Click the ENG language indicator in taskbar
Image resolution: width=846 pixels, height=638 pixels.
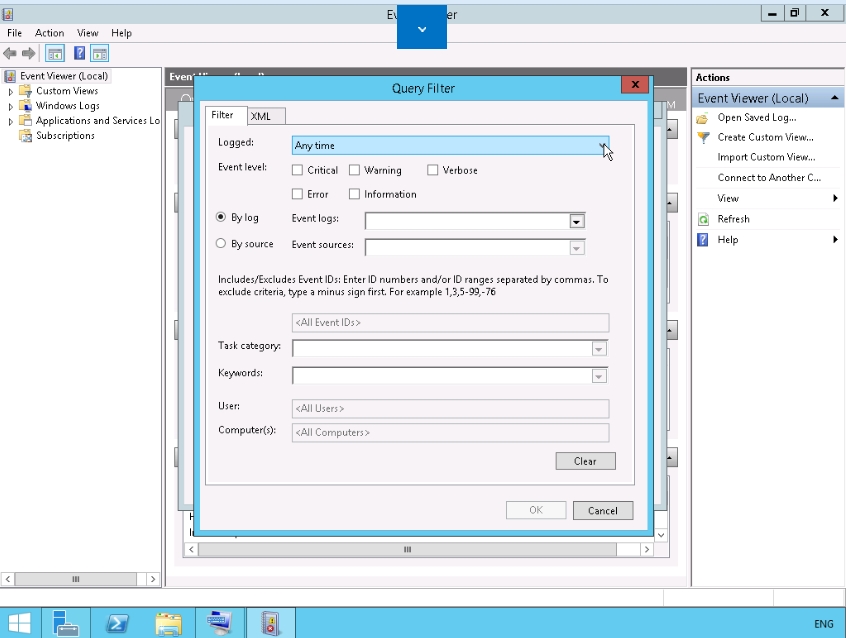[823, 624]
